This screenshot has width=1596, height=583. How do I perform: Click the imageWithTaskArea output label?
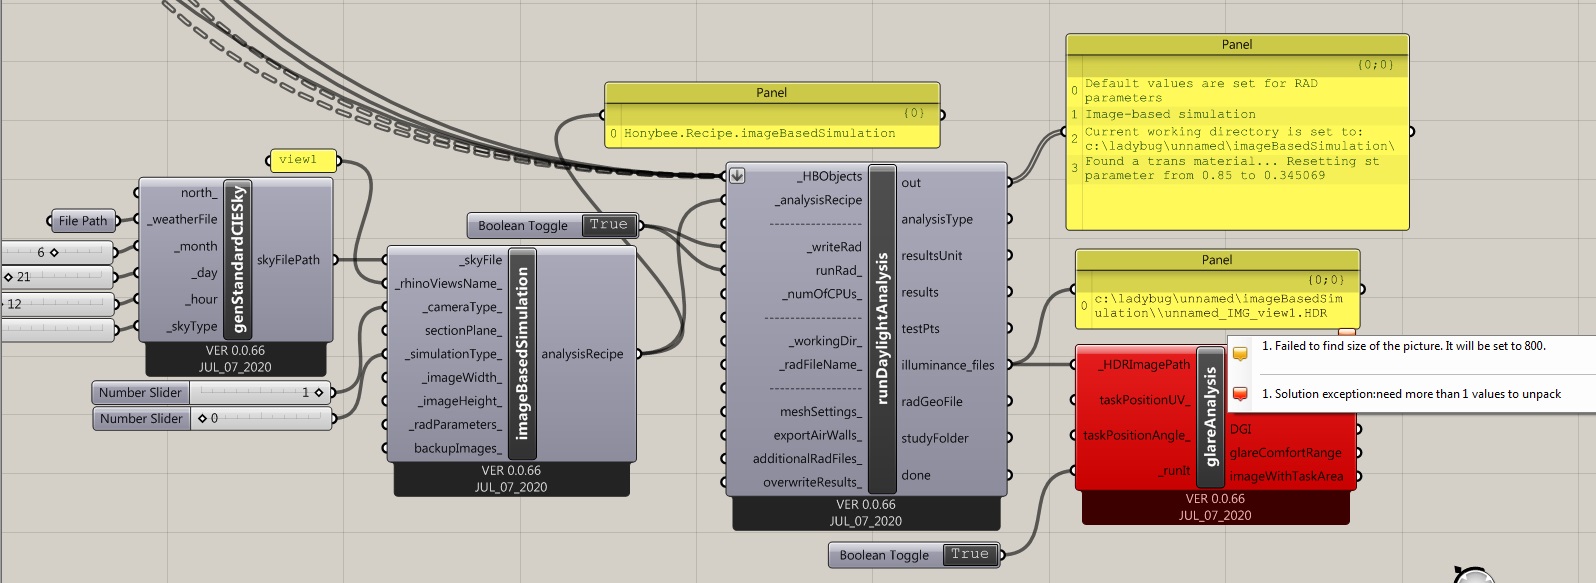tap(1287, 477)
